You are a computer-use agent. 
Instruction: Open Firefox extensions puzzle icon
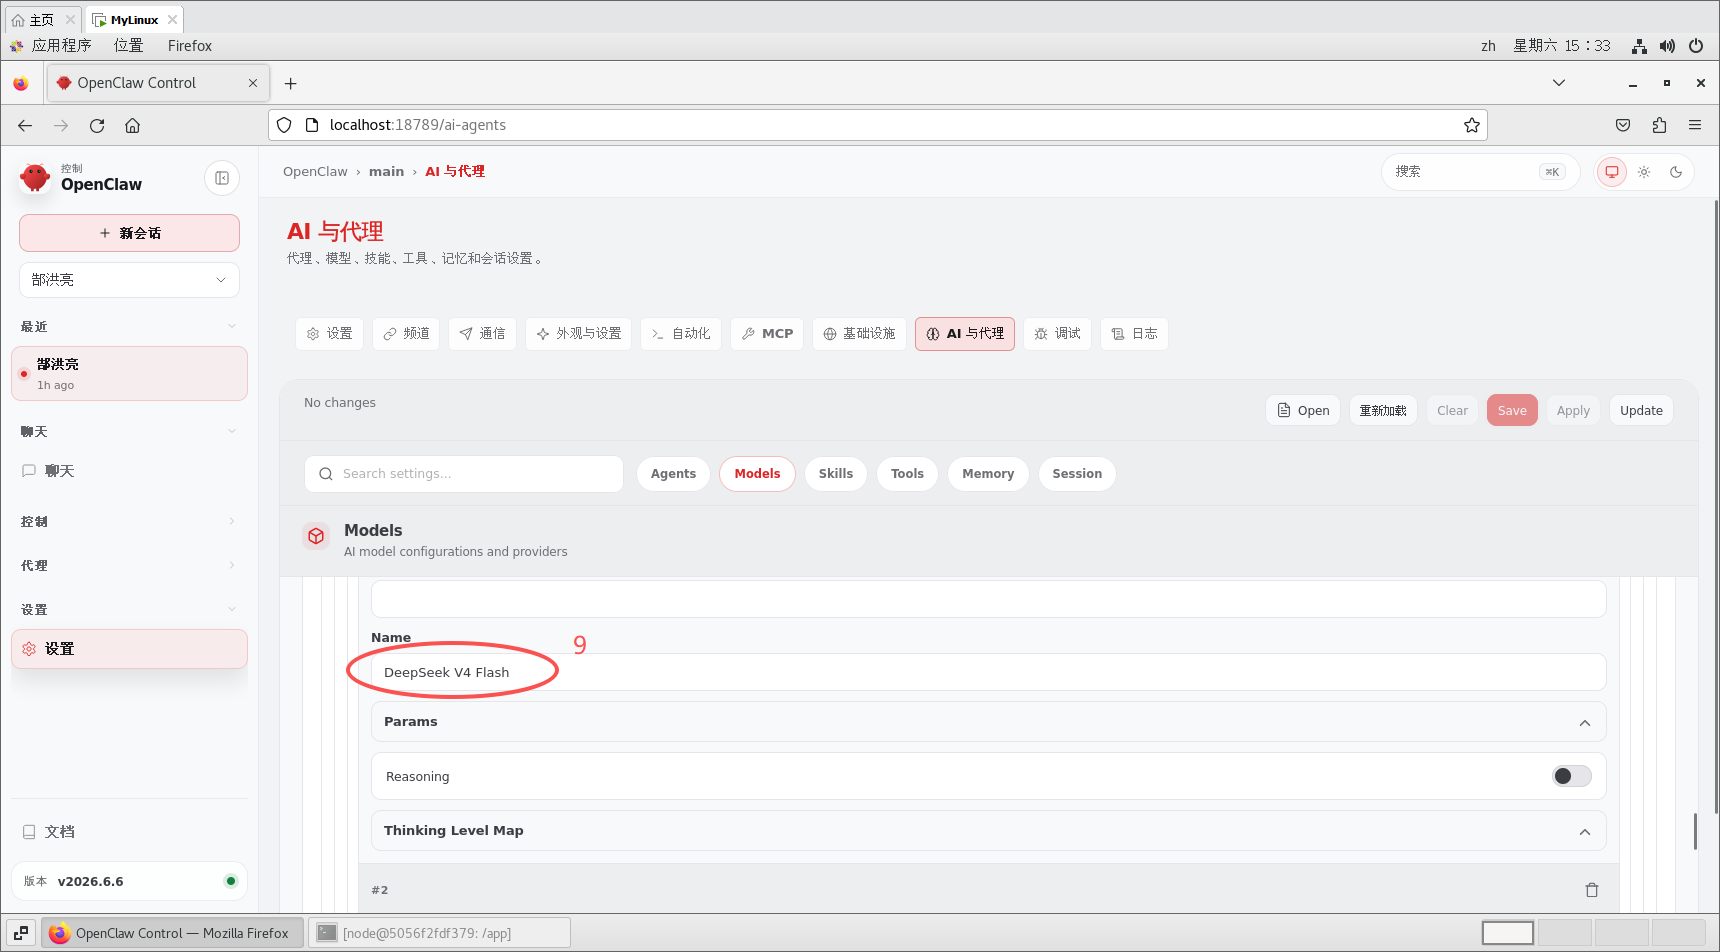click(1659, 125)
